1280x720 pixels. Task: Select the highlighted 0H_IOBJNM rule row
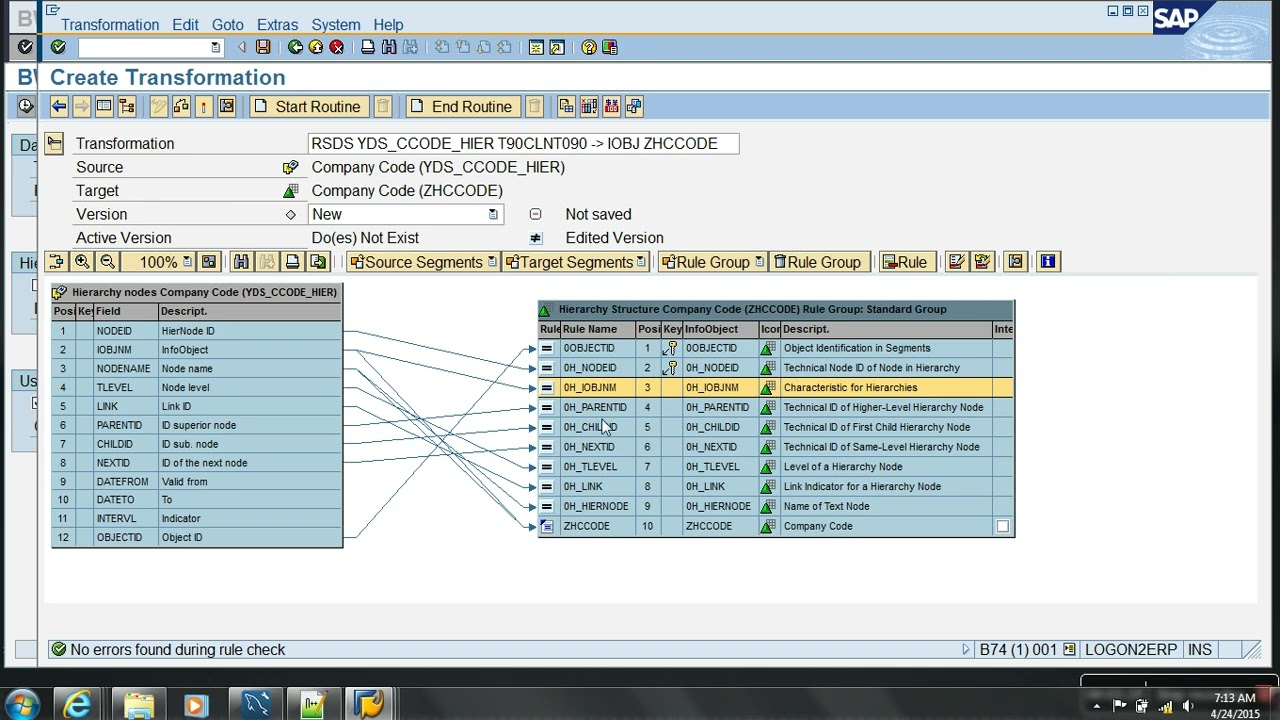pos(776,387)
